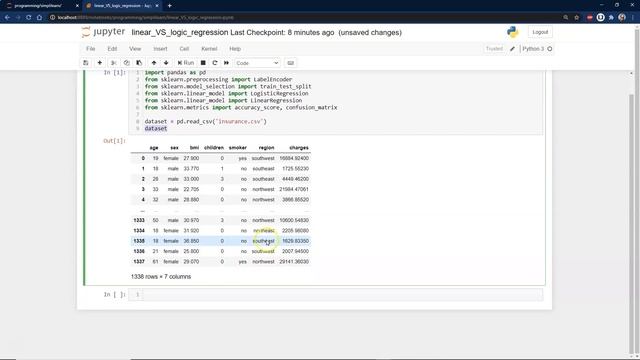Image resolution: width=640 pixels, height=360 pixels.
Task: Click the Python 3 kernel indicator
Action: coord(533,49)
